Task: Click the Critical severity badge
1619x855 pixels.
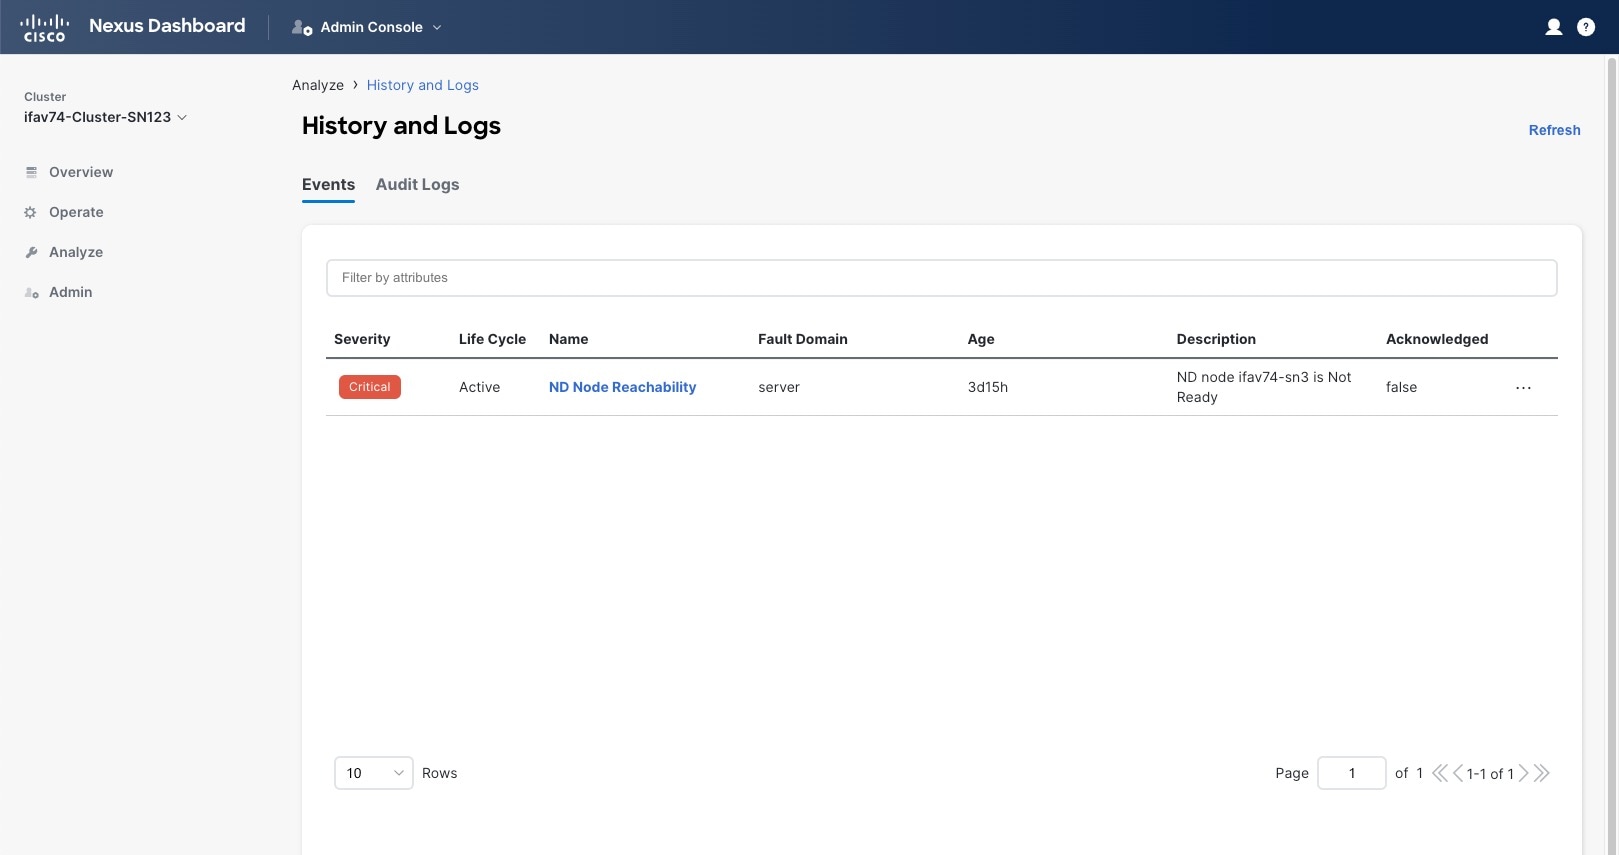Action: pos(370,387)
